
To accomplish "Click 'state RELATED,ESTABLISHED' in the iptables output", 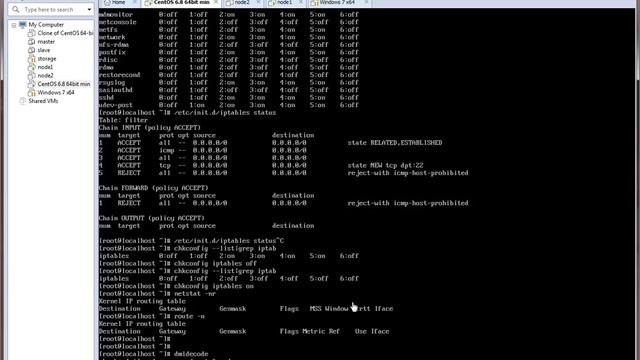I will click(x=395, y=143).
